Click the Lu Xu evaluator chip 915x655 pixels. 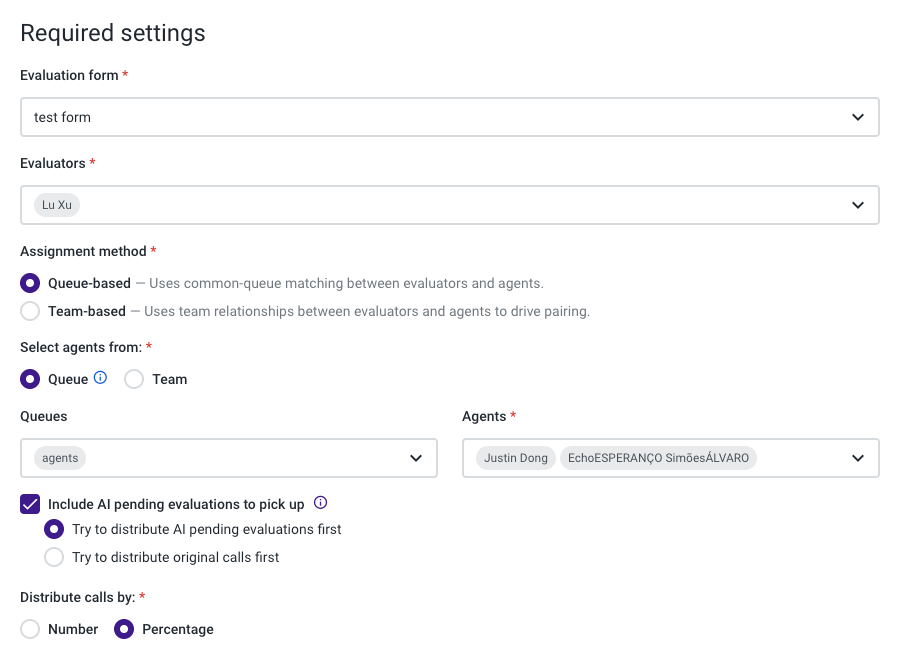pos(57,205)
